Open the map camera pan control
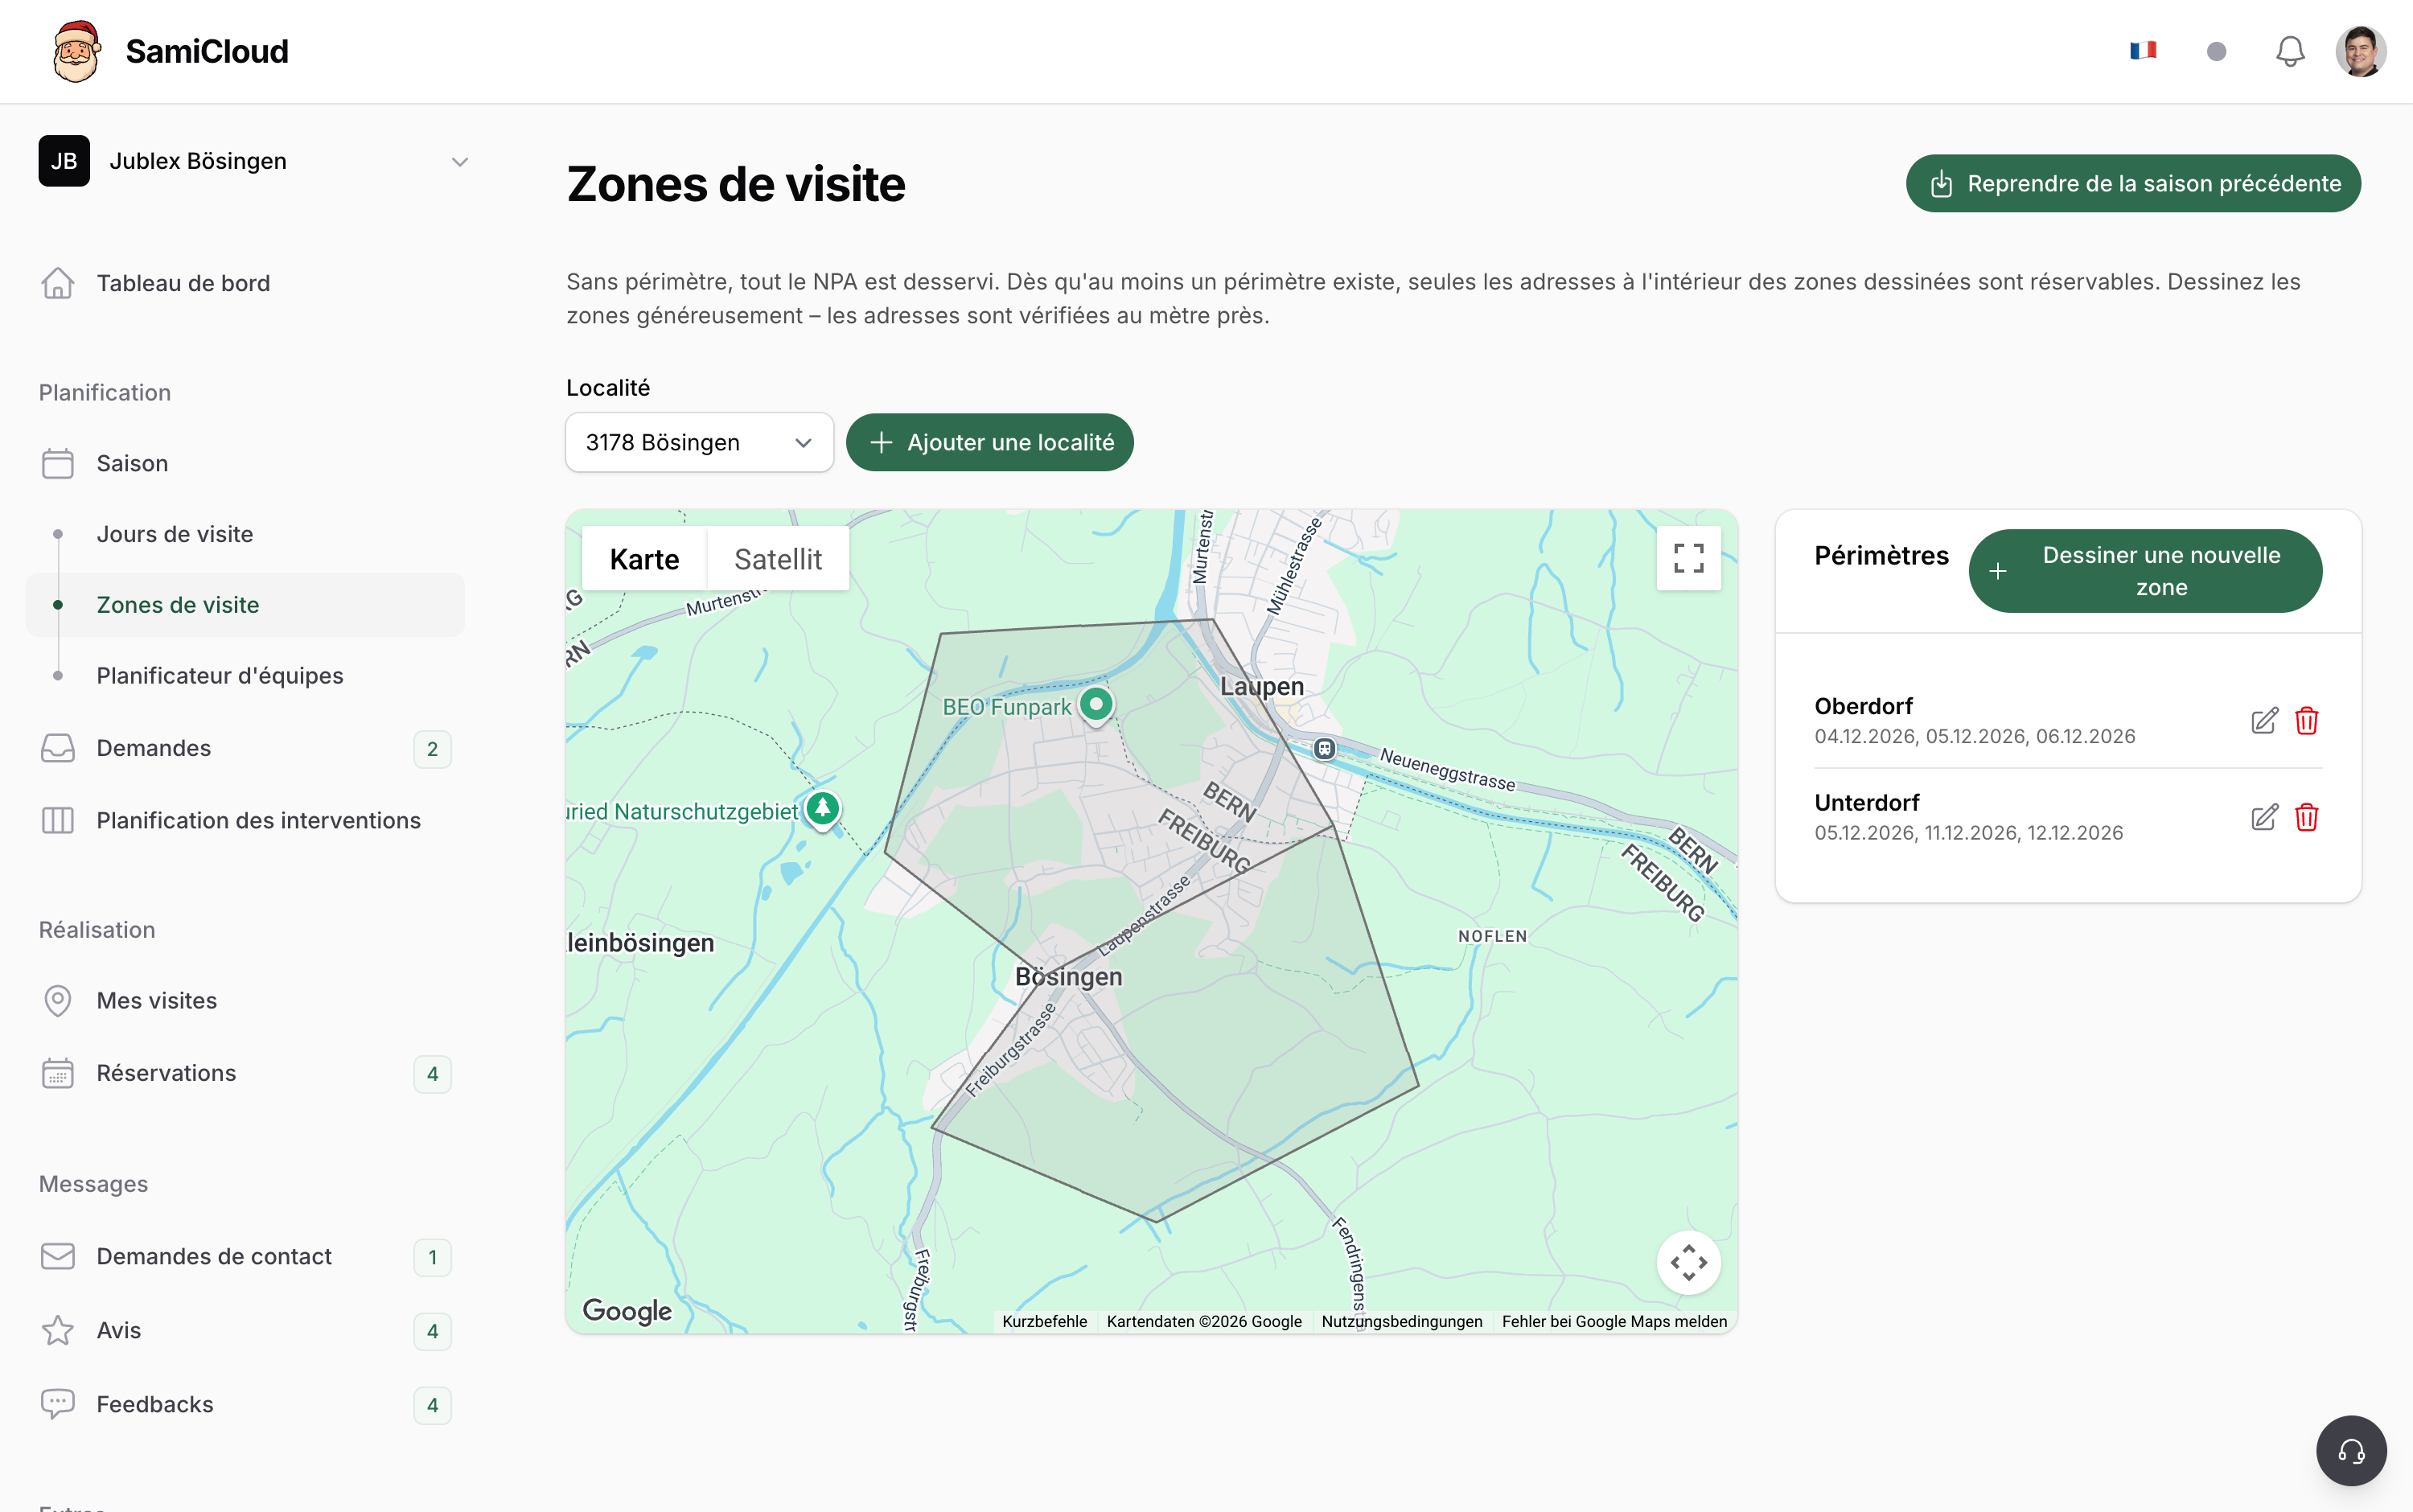 pyautogui.click(x=1688, y=1262)
